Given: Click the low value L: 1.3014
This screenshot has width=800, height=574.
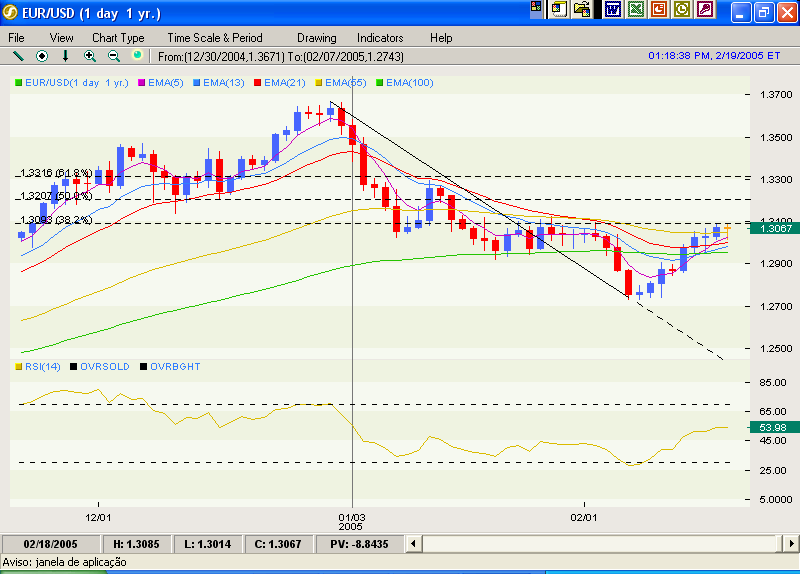Looking at the screenshot, I should click(208, 544).
